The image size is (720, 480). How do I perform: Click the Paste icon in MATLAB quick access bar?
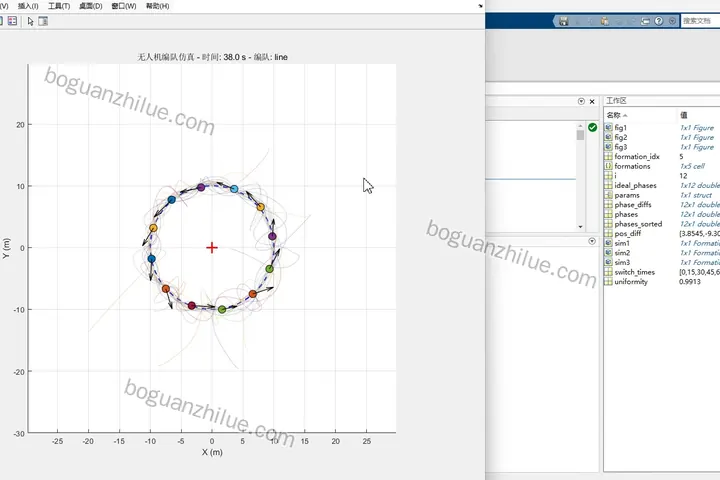[605, 21]
